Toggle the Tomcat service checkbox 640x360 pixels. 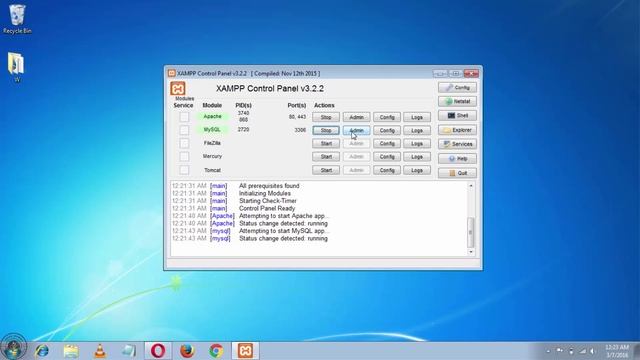[x=184, y=170]
